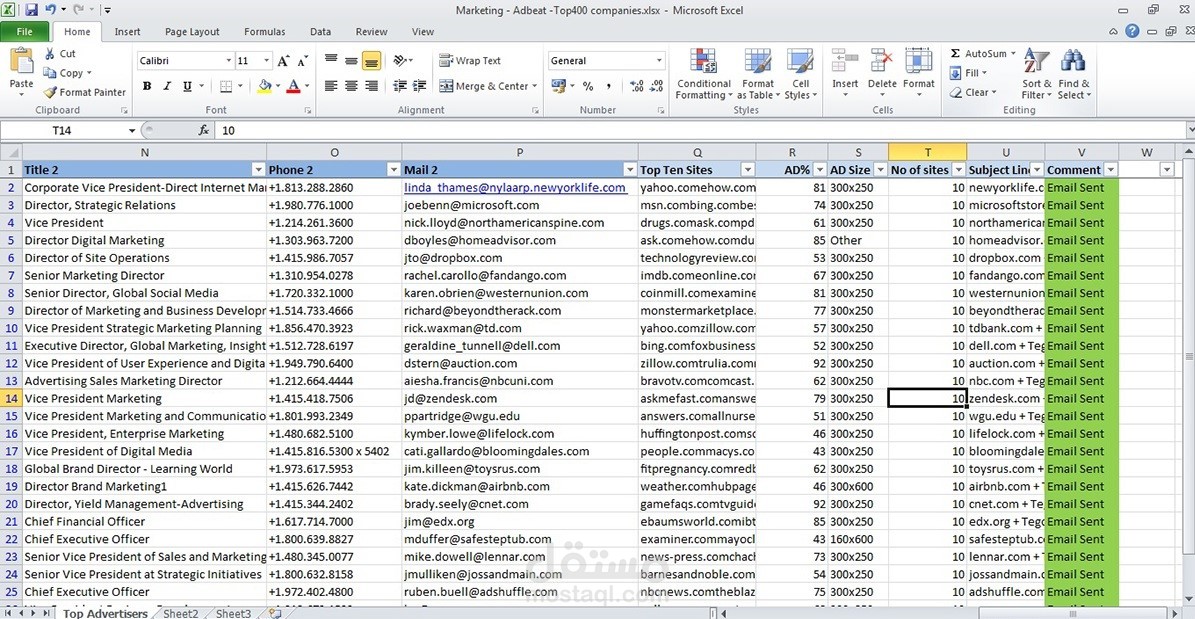Select the highlighted Bottom Align icon
Viewport: 1195px width, 619px height.
pos(371,60)
